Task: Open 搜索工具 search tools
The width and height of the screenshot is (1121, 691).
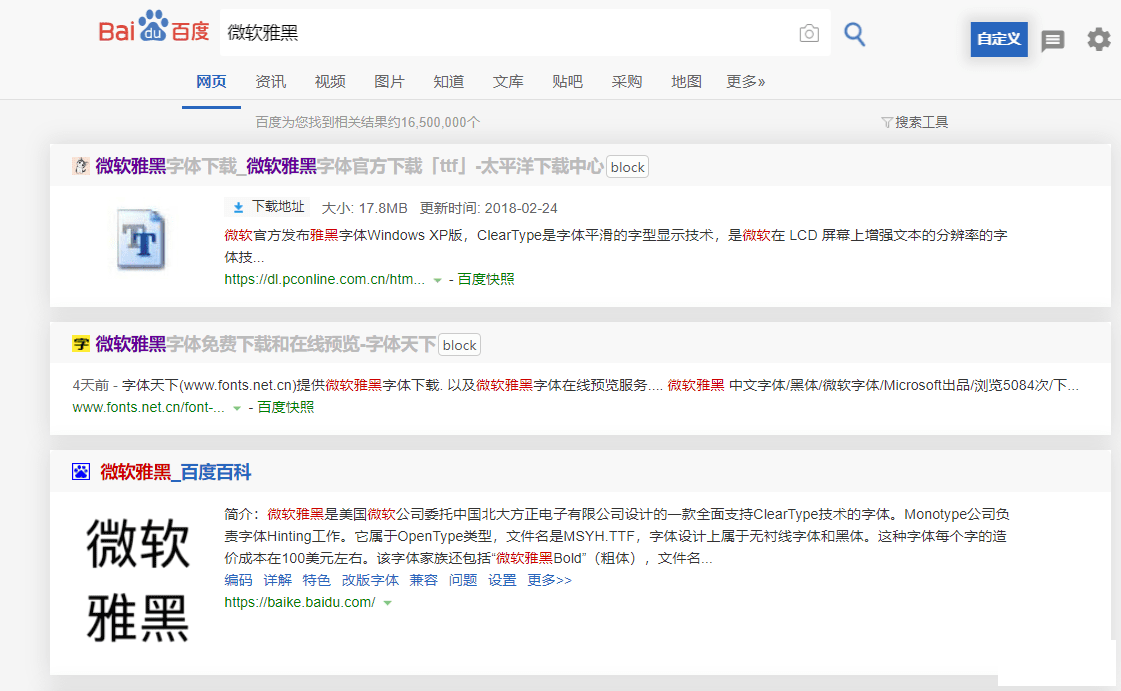Action: click(914, 123)
